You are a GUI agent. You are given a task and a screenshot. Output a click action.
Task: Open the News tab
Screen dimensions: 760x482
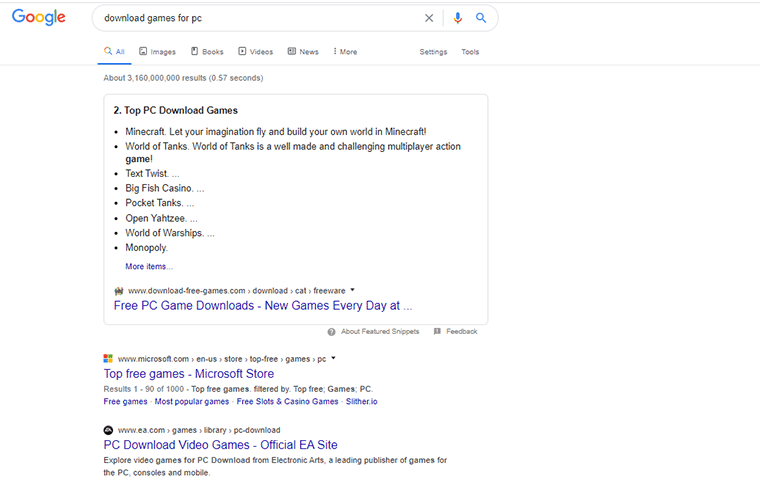(x=303, y=51)
